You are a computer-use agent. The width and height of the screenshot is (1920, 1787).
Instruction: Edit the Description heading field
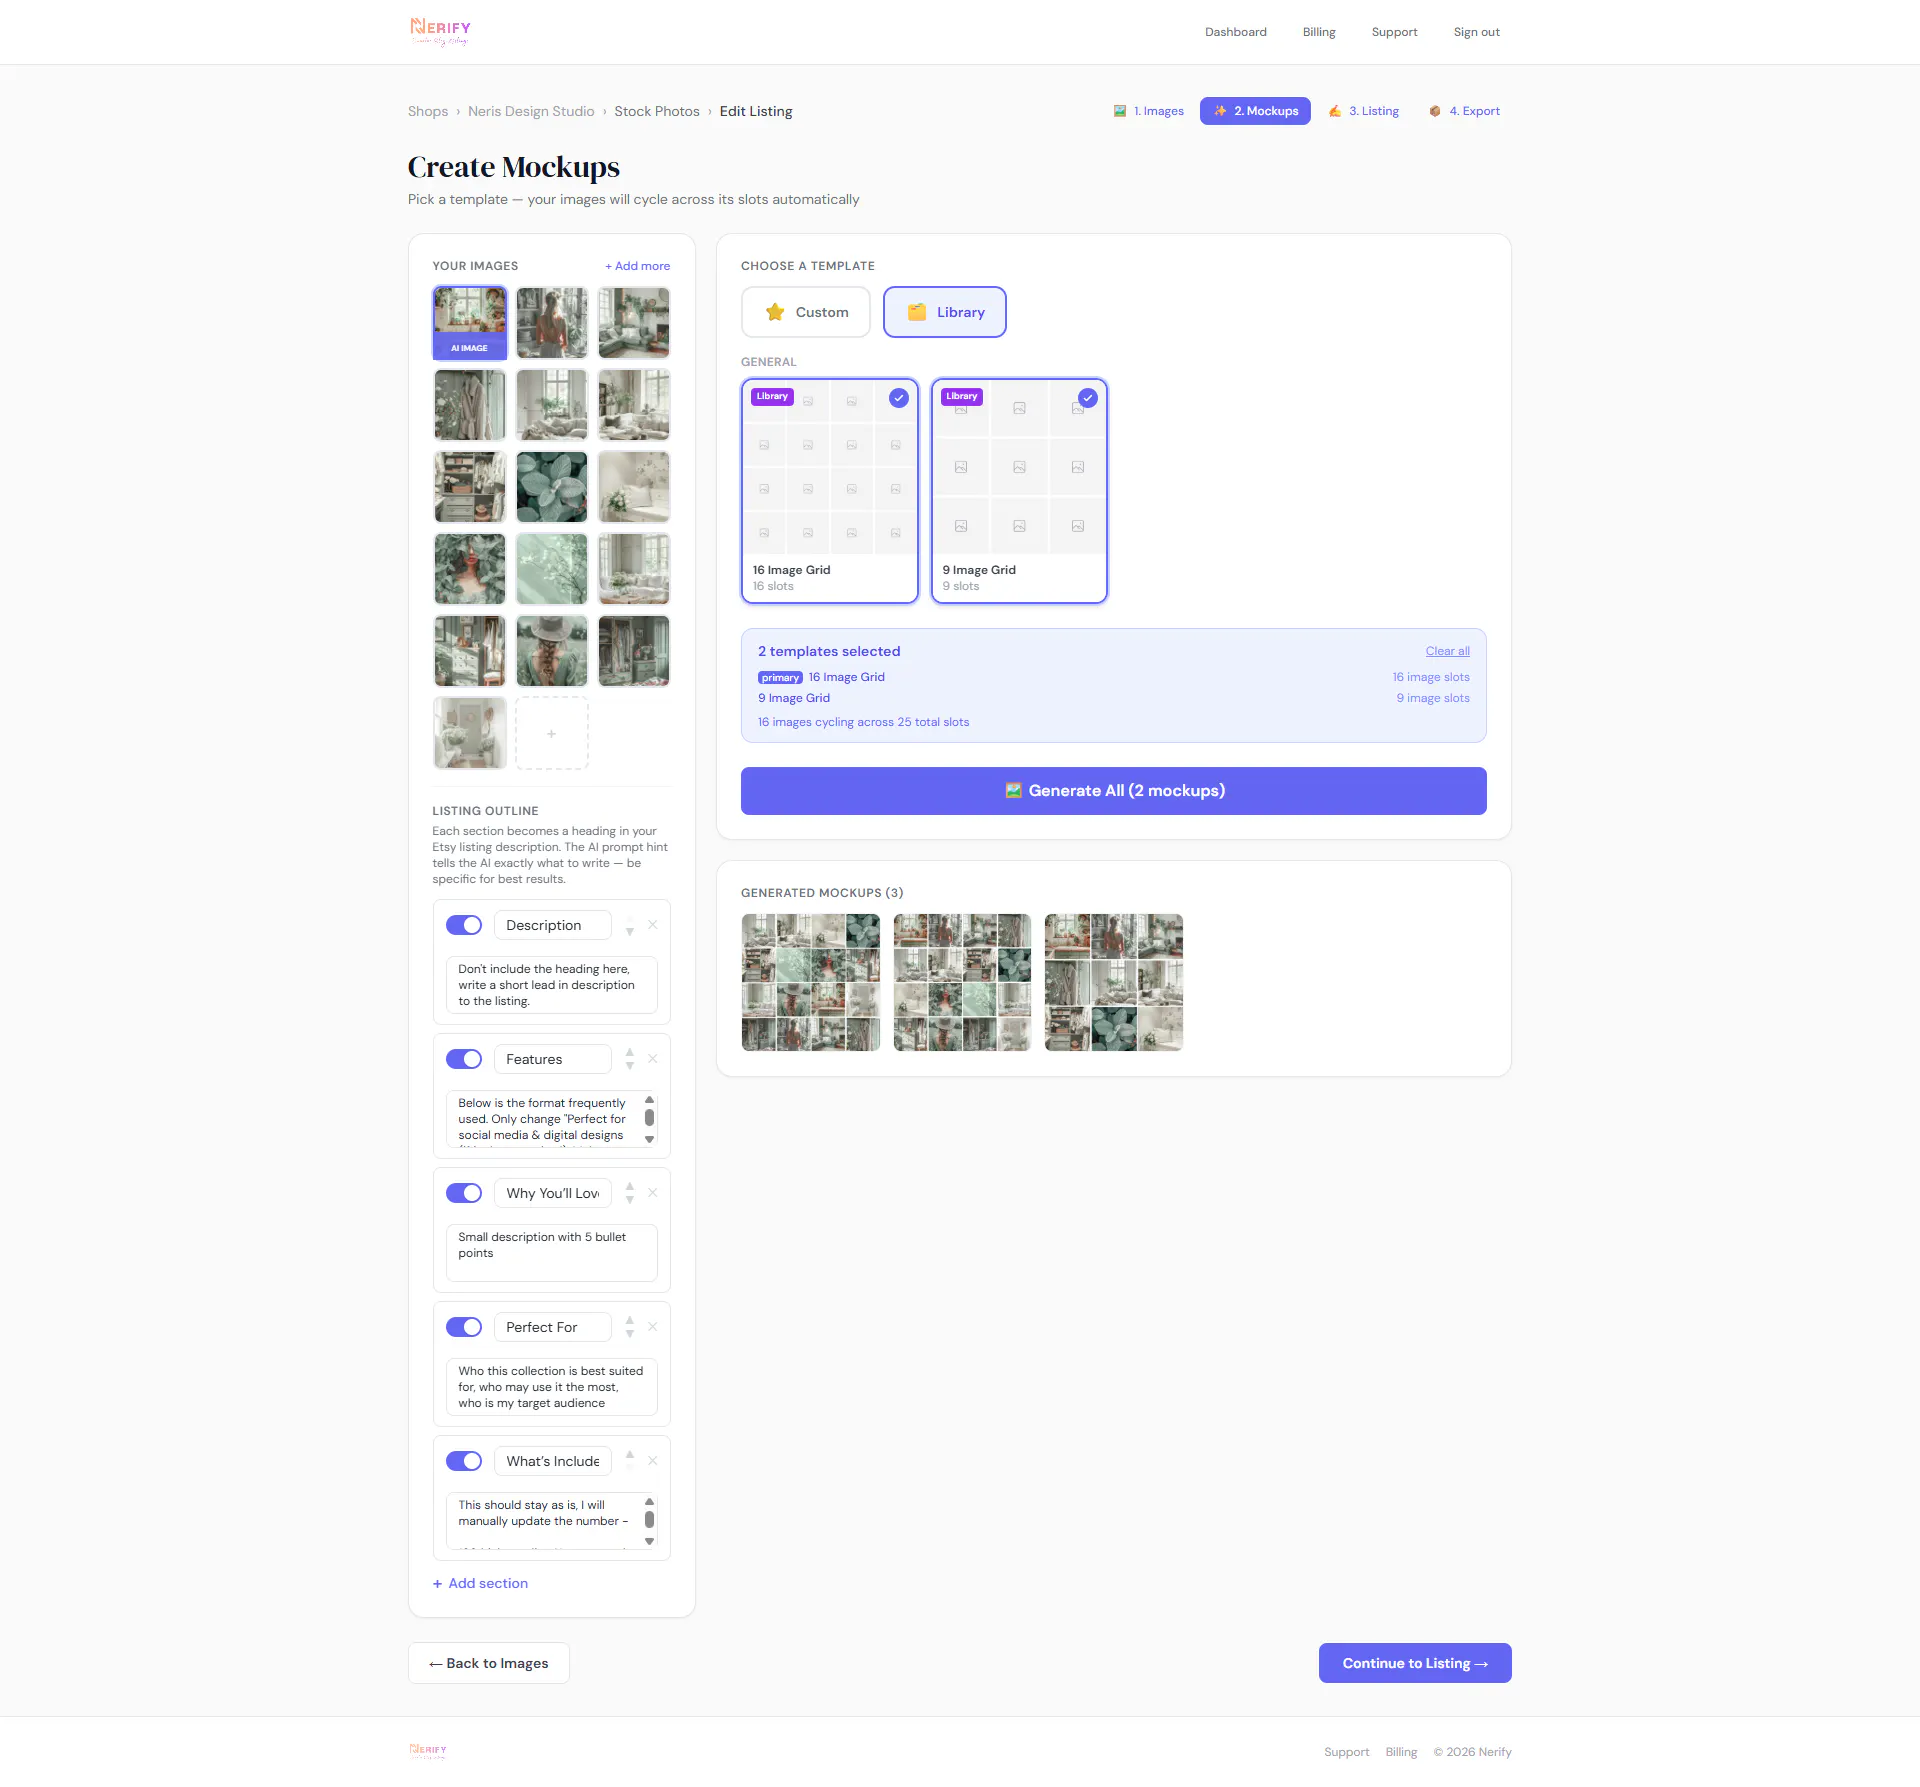[x=553, y=925]
